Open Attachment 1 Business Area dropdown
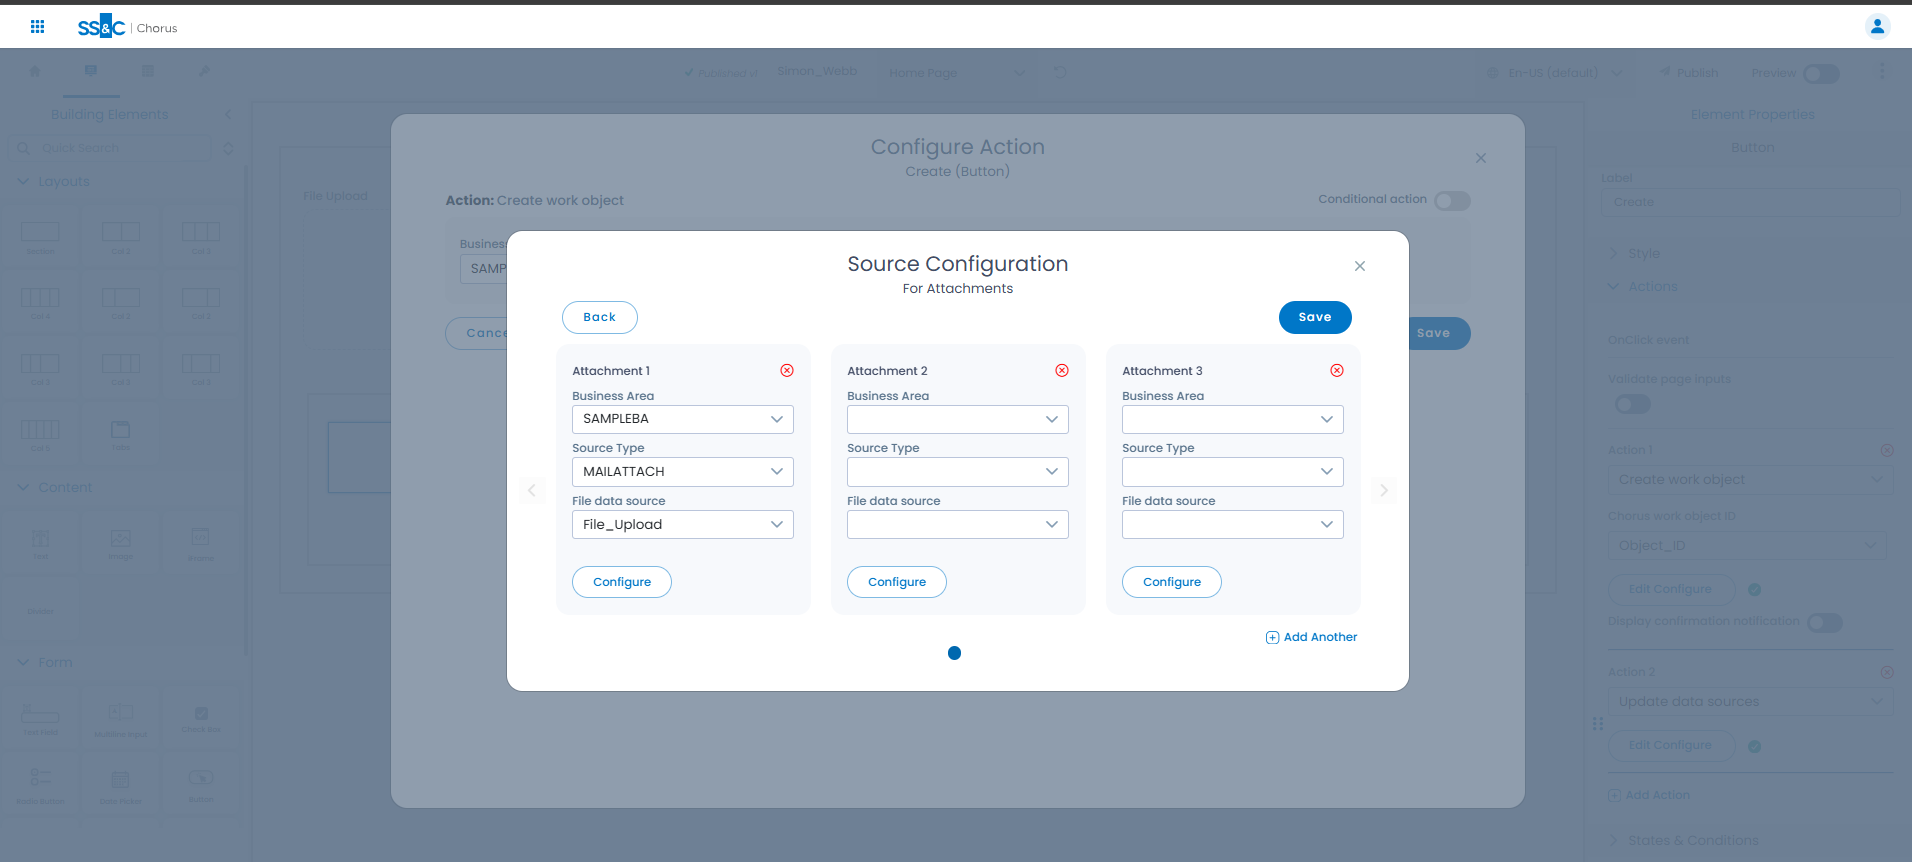Image resolution: width=1912 pixels, height=862 pixels. click(683, 419)
